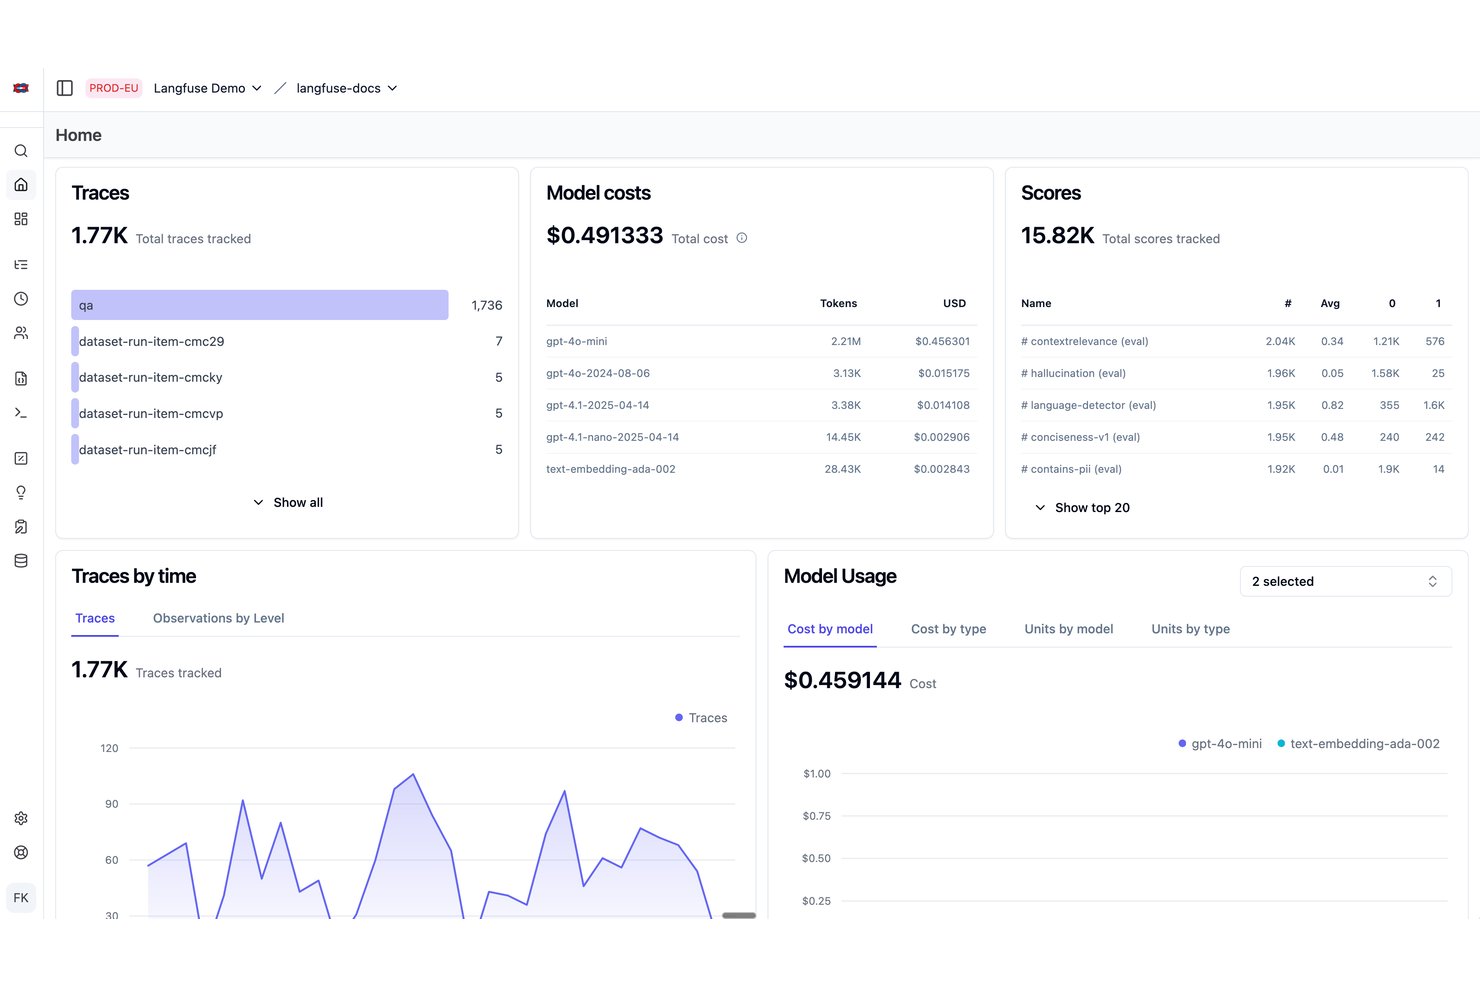Open the Prompts file icon
Screen dimensions: 1480x987
(21, 379)
